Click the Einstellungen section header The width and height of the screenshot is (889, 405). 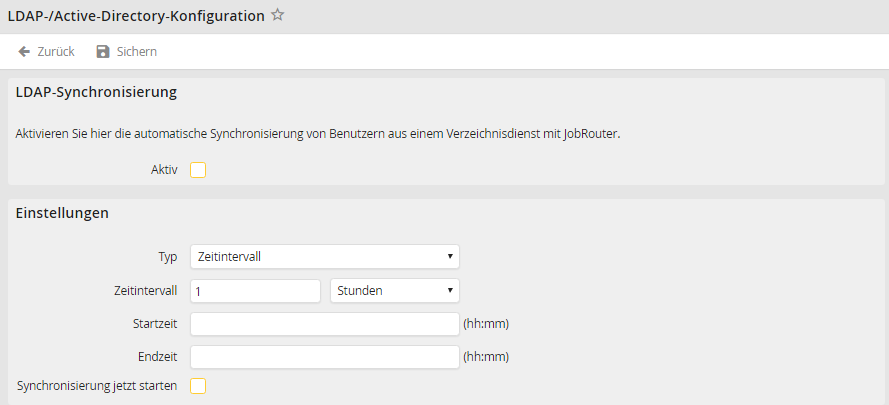pos(63,213)
